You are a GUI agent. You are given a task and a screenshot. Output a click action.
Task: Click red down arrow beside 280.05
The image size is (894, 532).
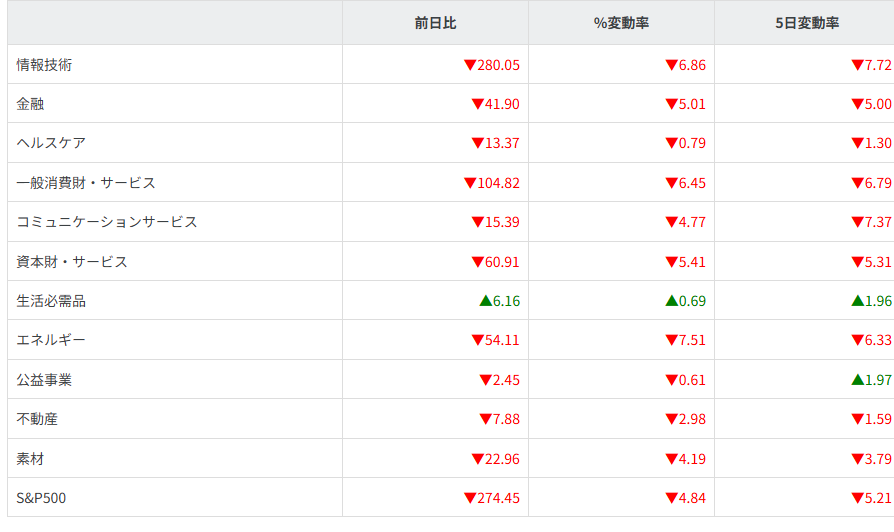(469, 65)
